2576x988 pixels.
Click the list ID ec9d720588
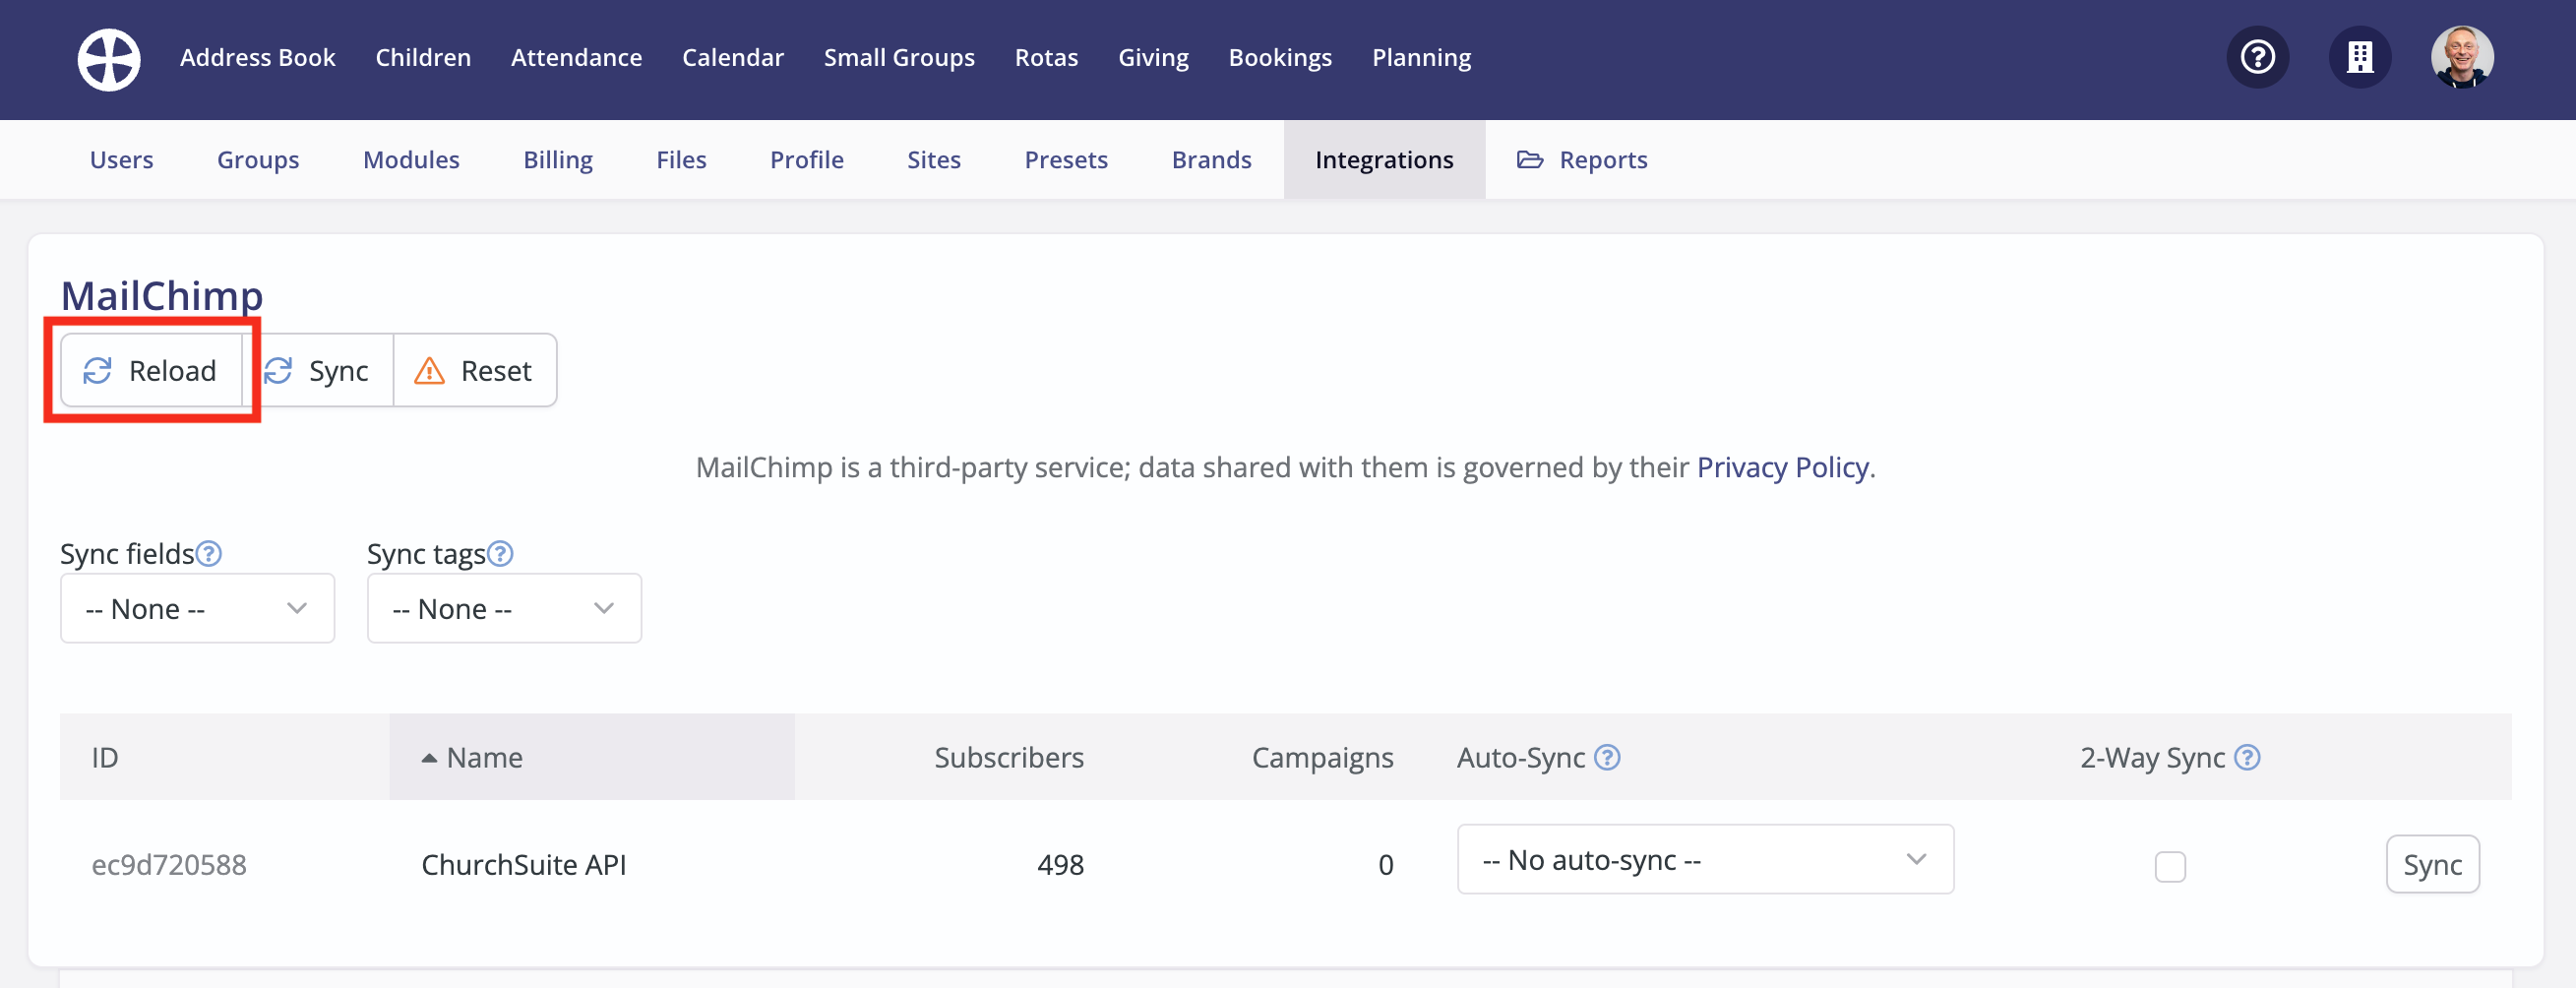[169, 864]
